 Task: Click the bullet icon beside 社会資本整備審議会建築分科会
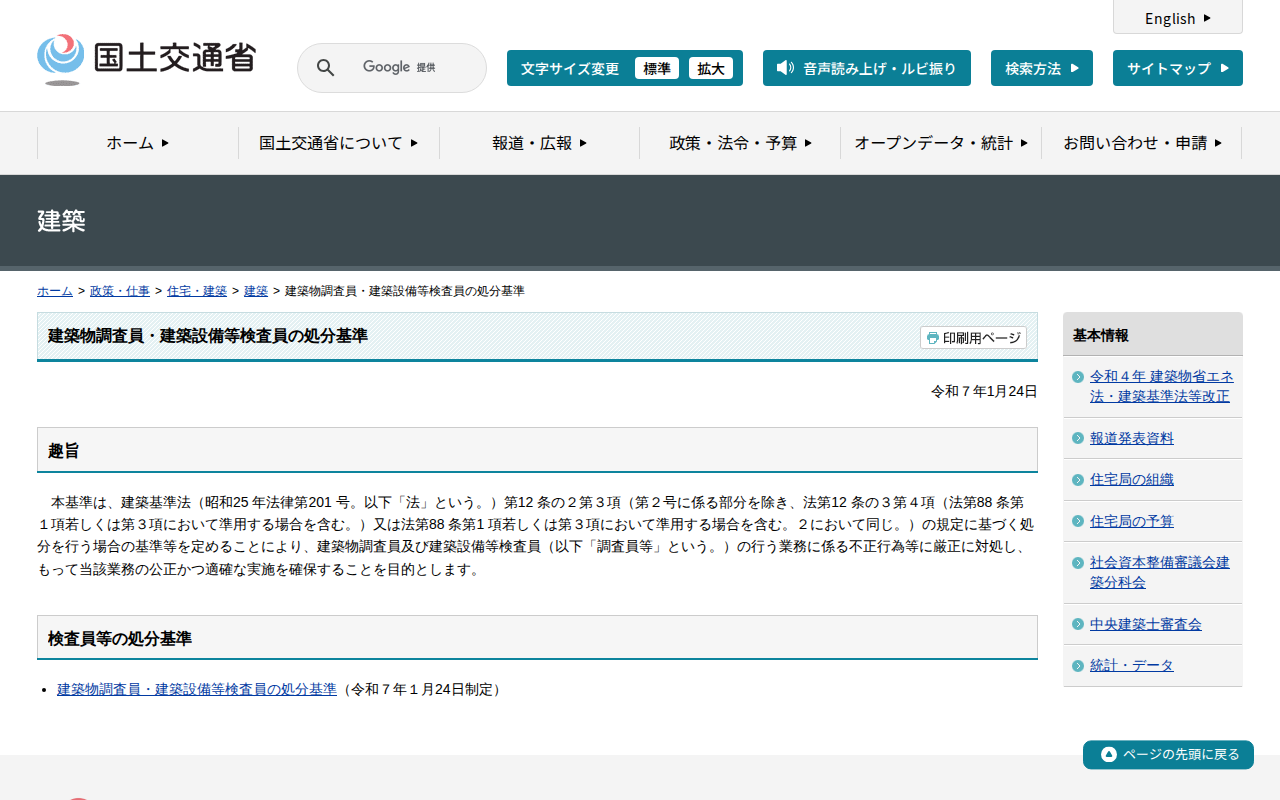(1078, 563)
